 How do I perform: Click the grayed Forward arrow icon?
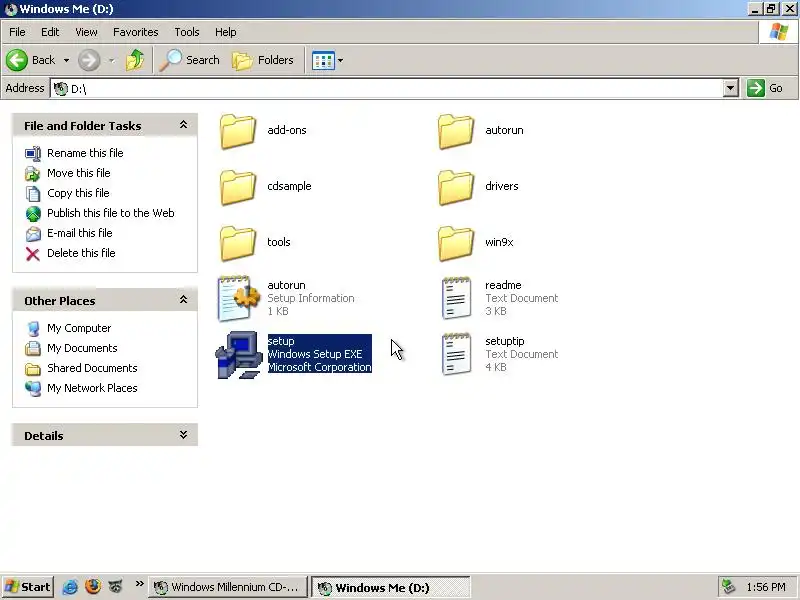coord(89,60)
